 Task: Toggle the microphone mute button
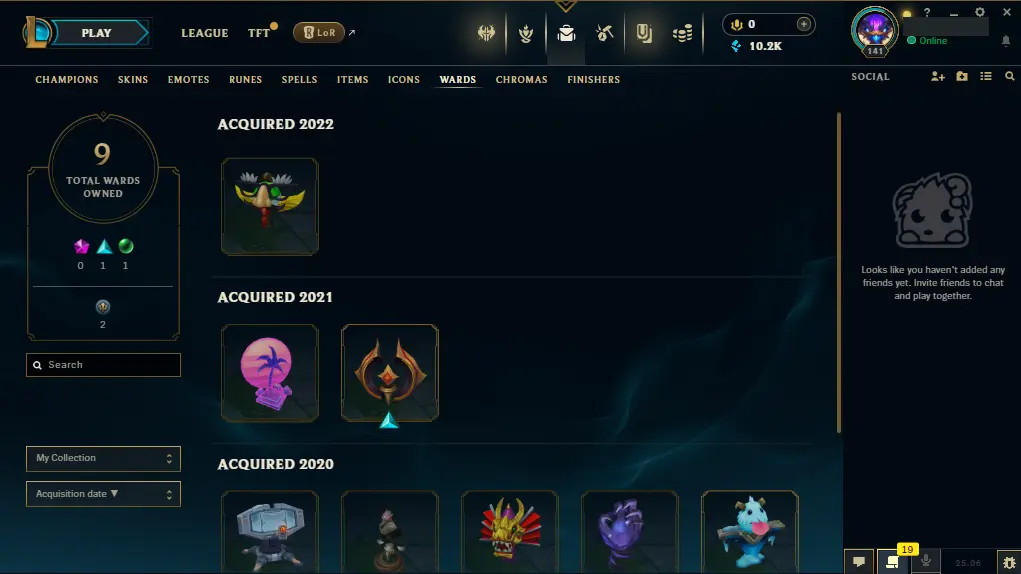coord(926,562)
